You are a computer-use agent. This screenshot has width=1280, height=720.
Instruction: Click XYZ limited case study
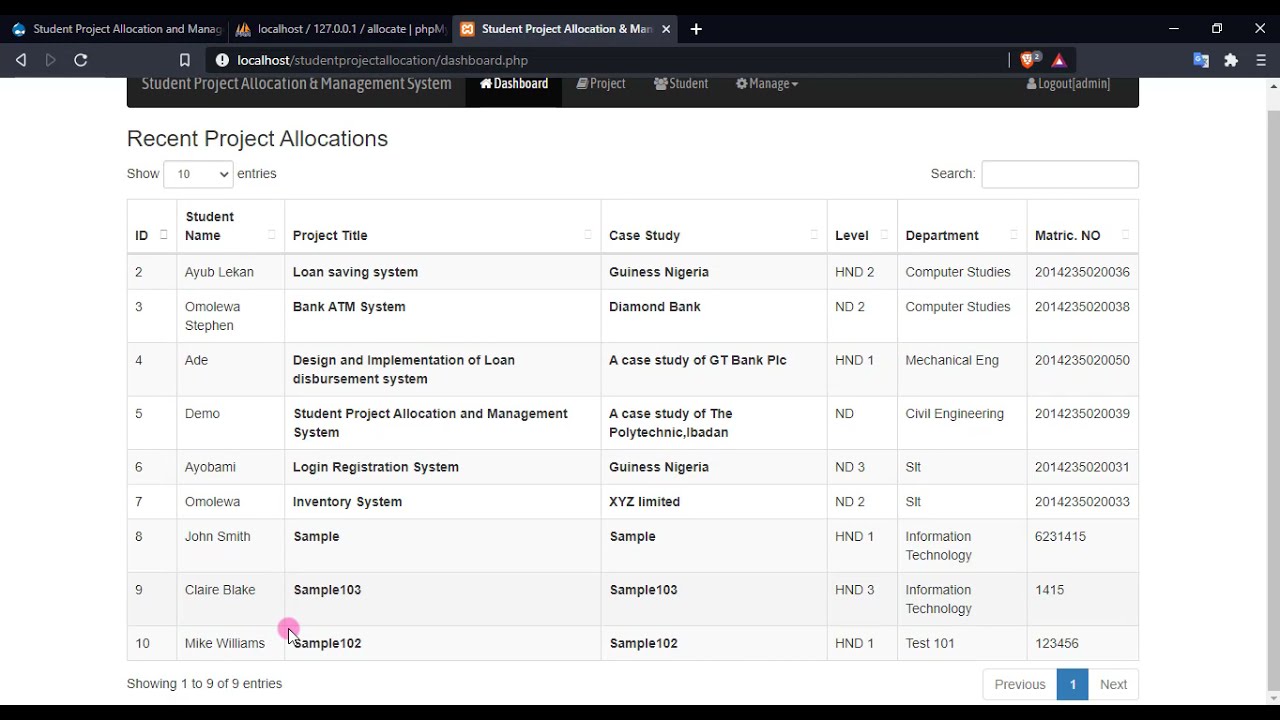tap(644, 502)
